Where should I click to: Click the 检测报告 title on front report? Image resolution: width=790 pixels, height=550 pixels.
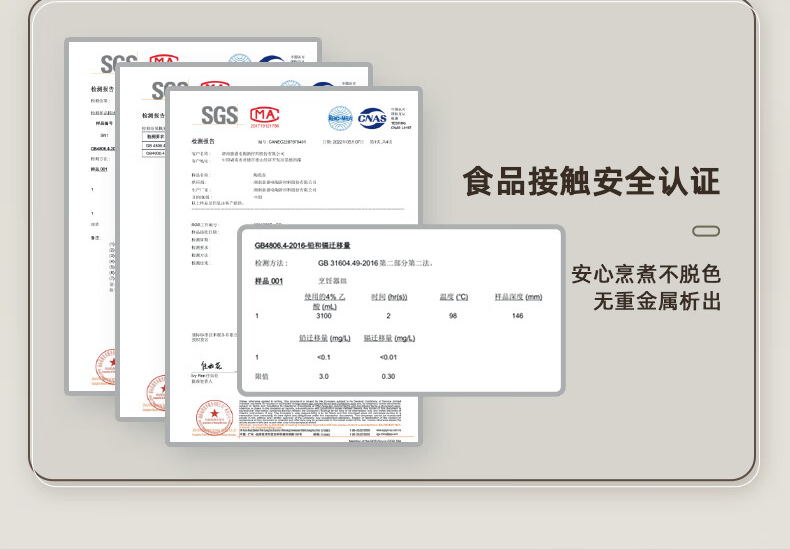[203, 142]
